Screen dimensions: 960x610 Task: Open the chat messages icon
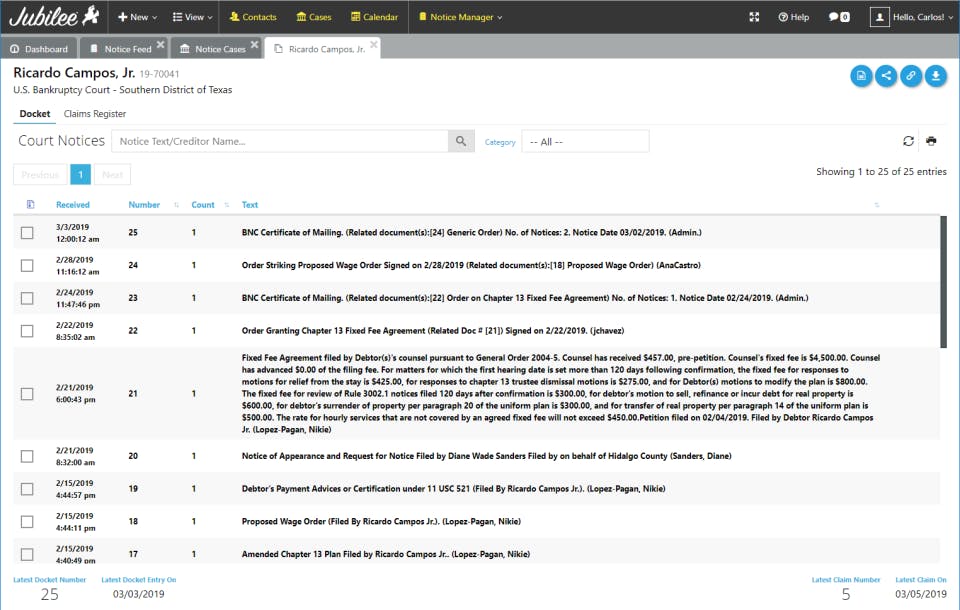pyautogui.click(x=839, y=17)
